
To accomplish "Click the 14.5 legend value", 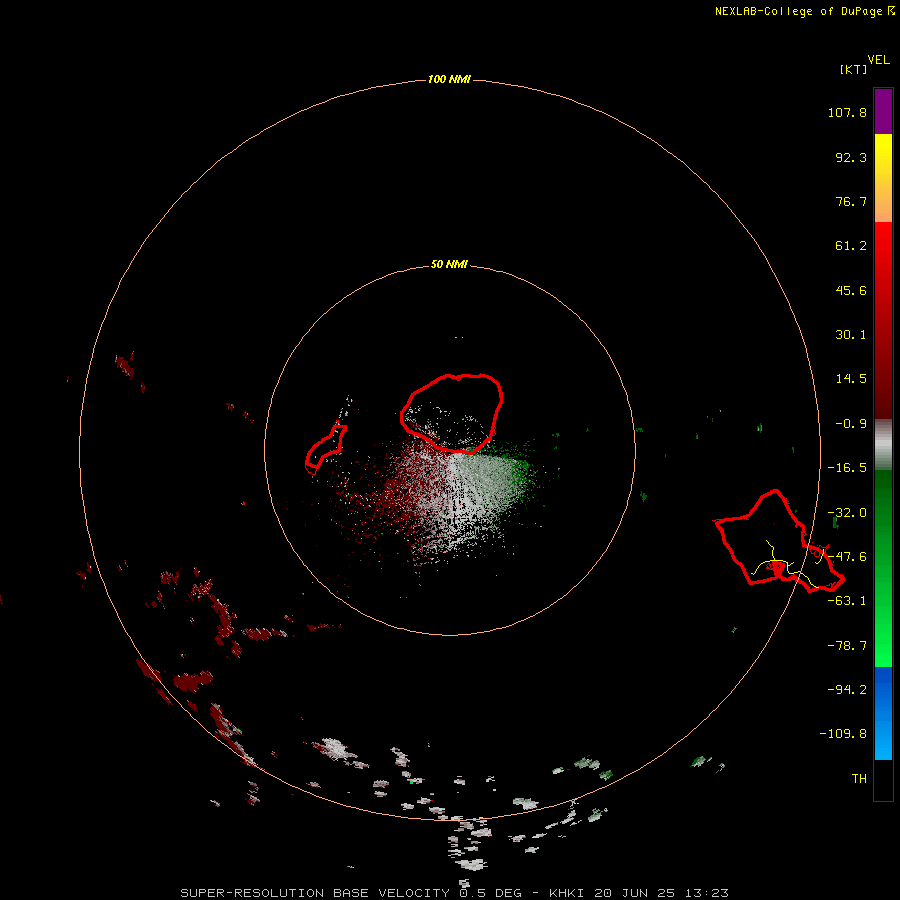I will pos(851,379).
